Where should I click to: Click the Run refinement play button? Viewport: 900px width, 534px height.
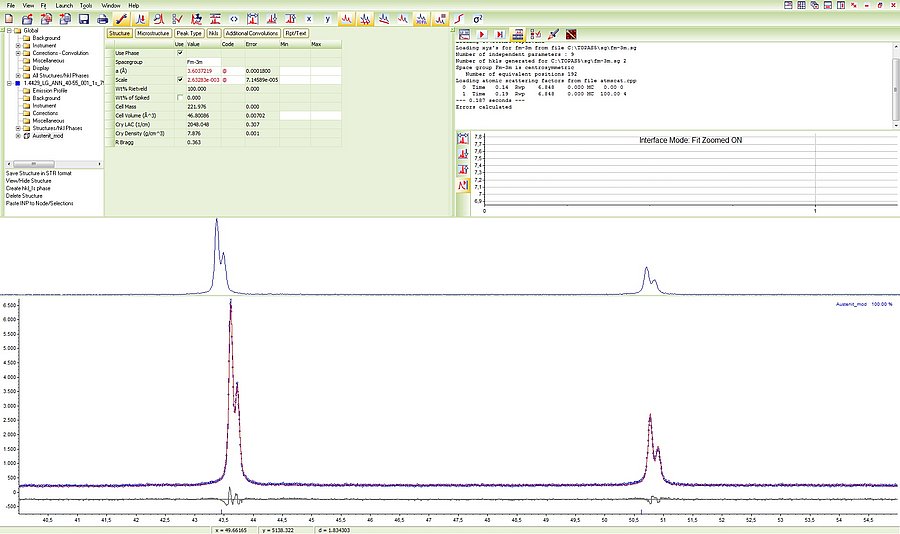(x=481, y=34)
